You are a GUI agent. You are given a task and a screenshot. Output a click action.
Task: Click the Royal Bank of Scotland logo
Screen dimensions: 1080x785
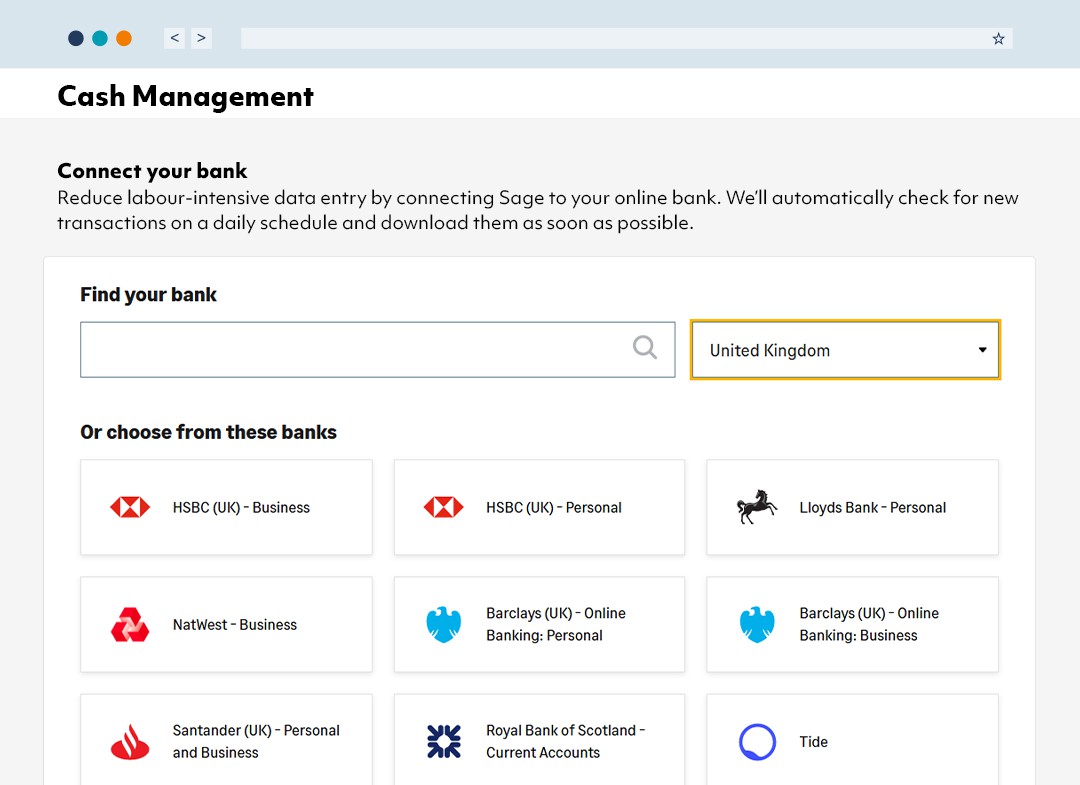point(443,741)
